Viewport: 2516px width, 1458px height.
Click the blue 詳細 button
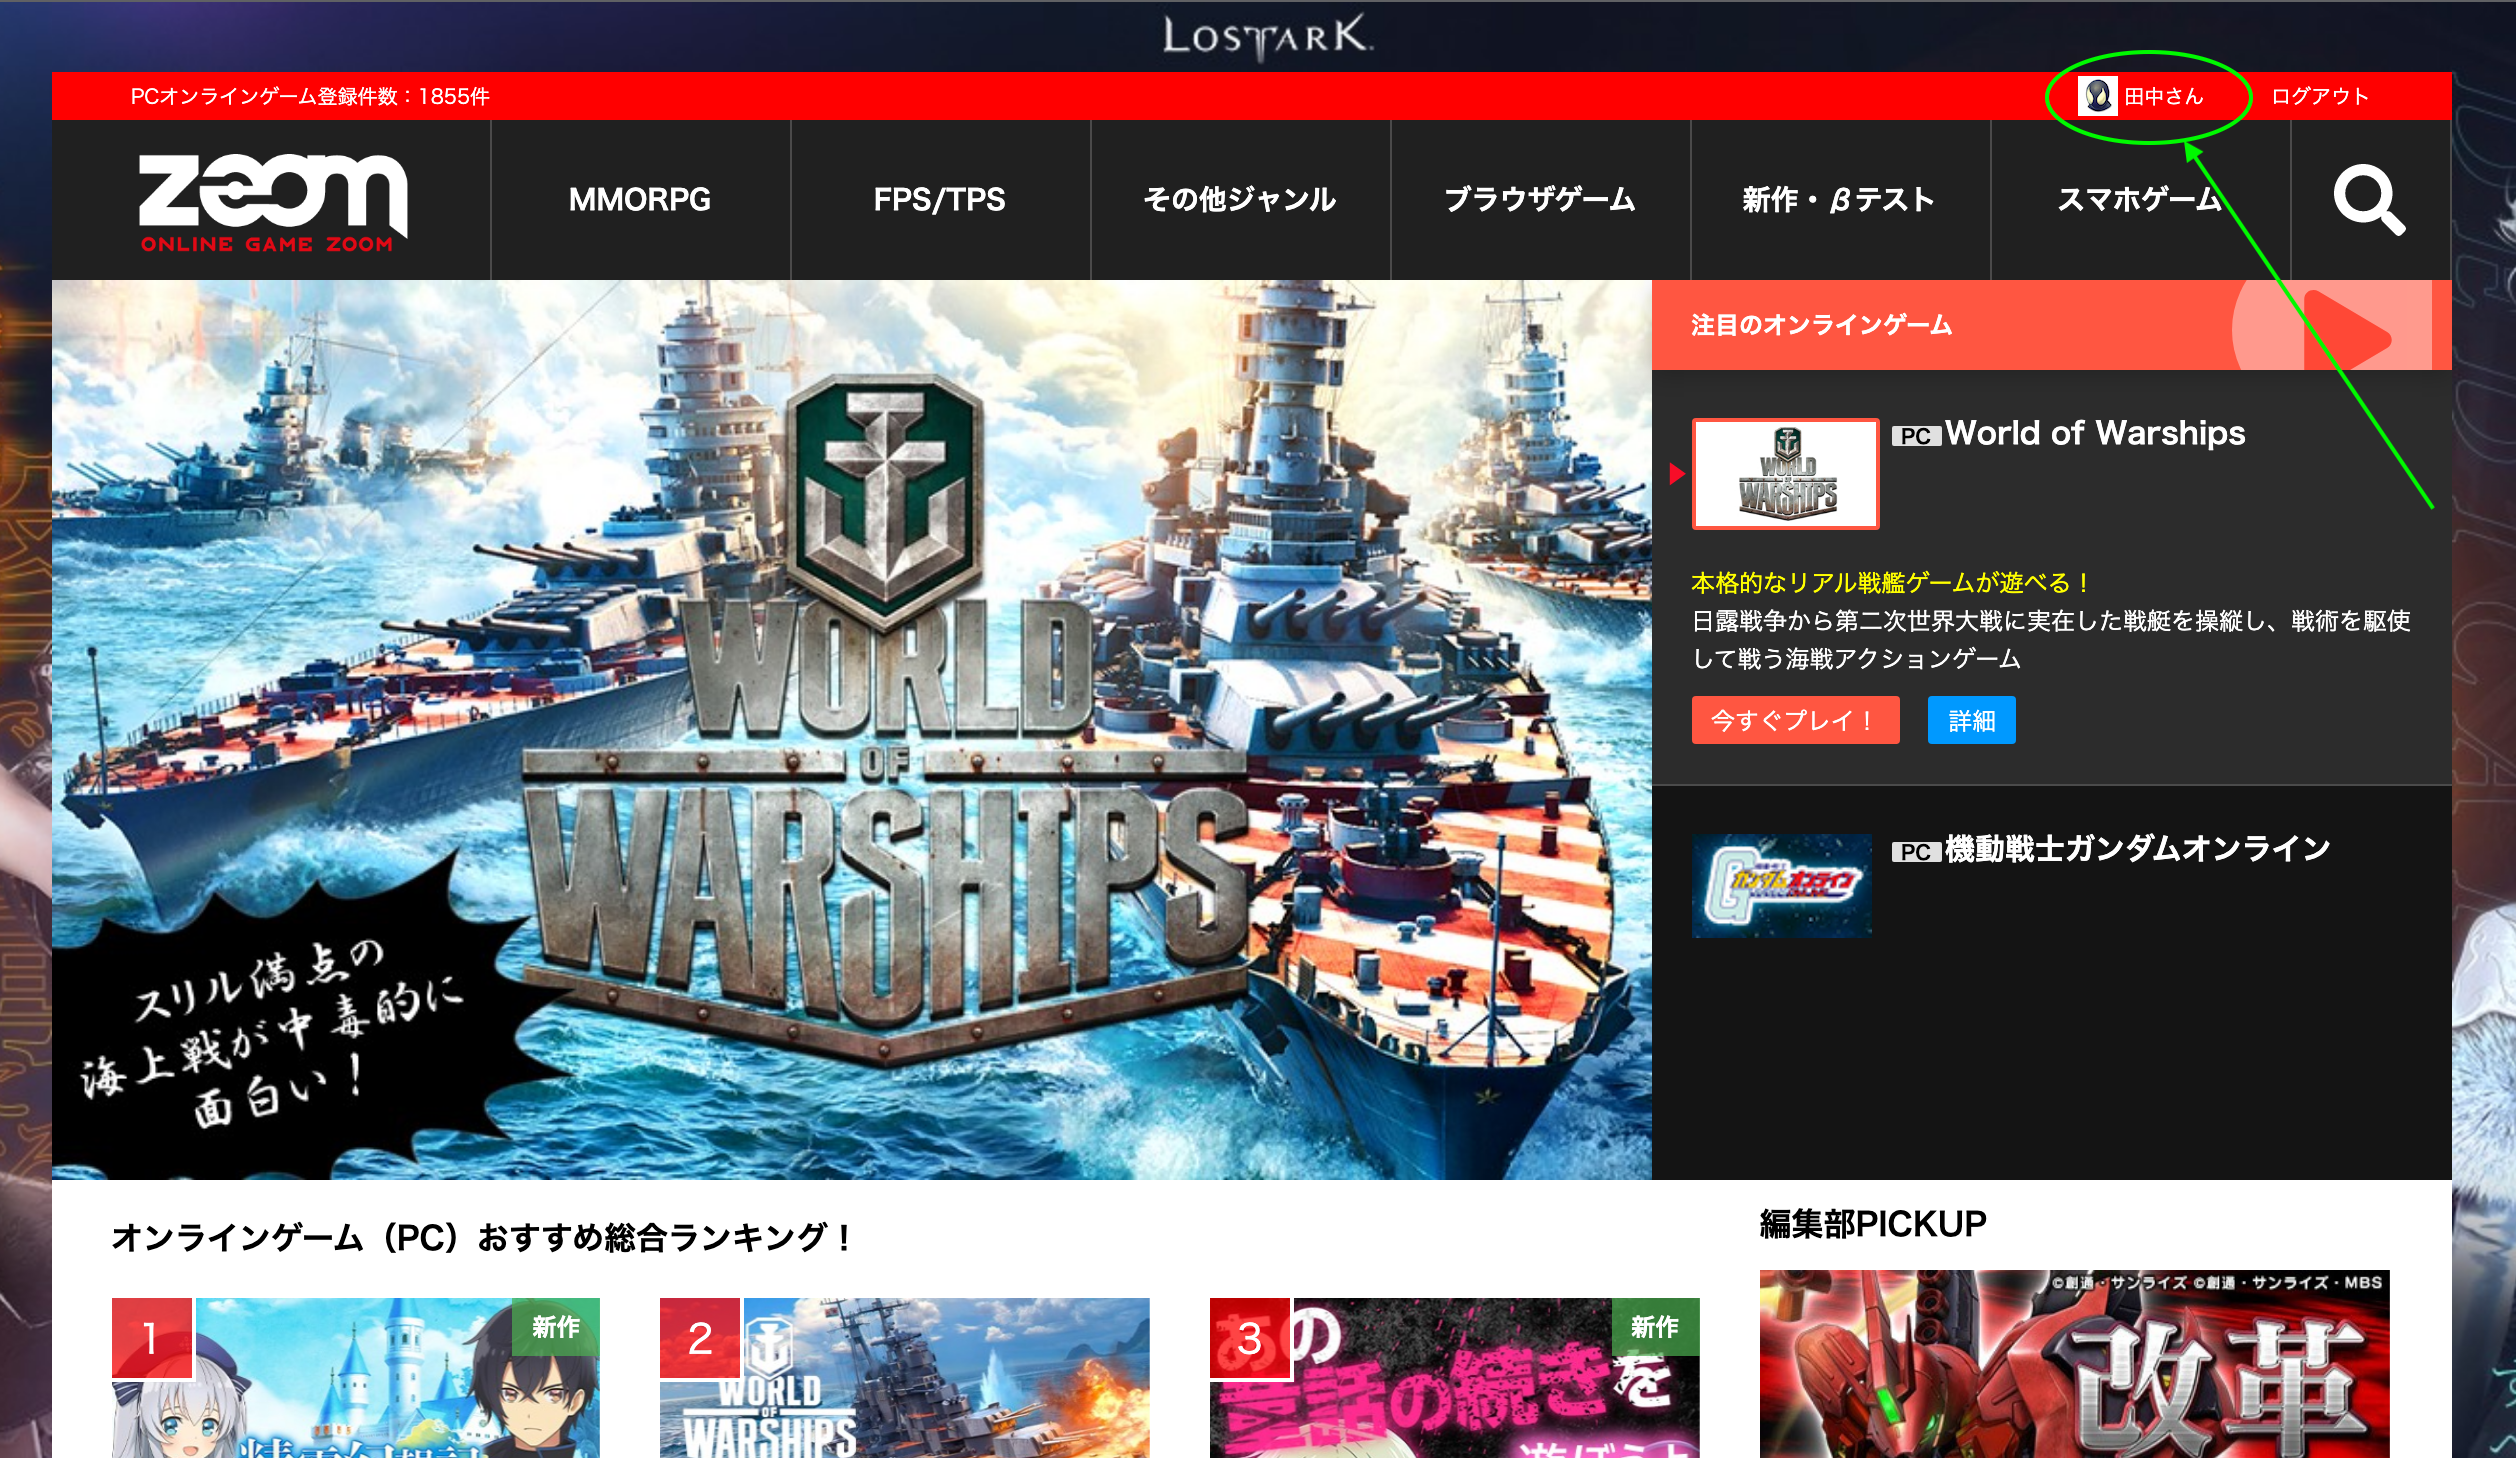point(1971,720)
